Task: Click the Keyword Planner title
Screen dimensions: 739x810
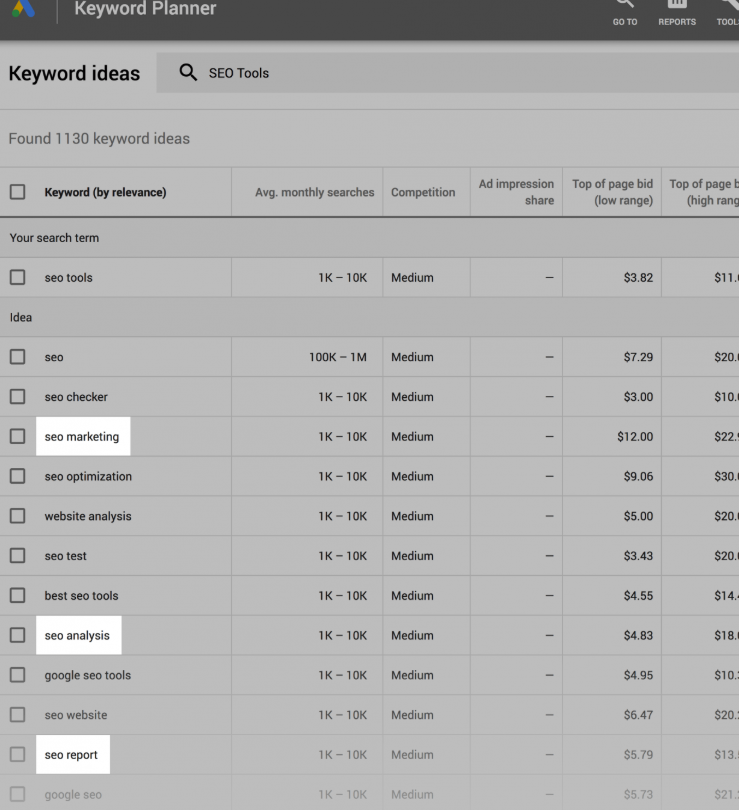Action: coord(145,8)
